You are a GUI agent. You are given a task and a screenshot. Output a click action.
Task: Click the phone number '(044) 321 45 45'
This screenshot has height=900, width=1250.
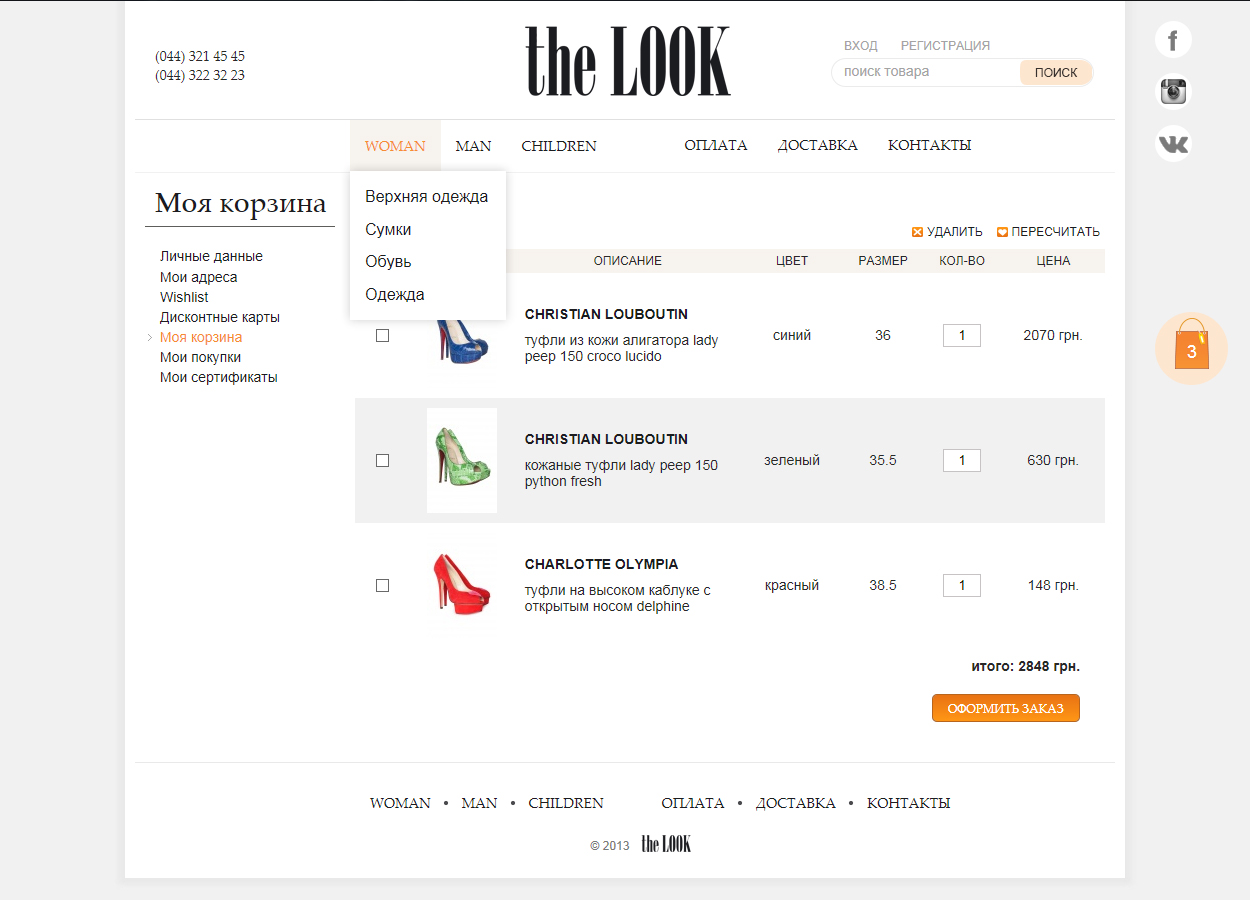[x=200, y=57]
